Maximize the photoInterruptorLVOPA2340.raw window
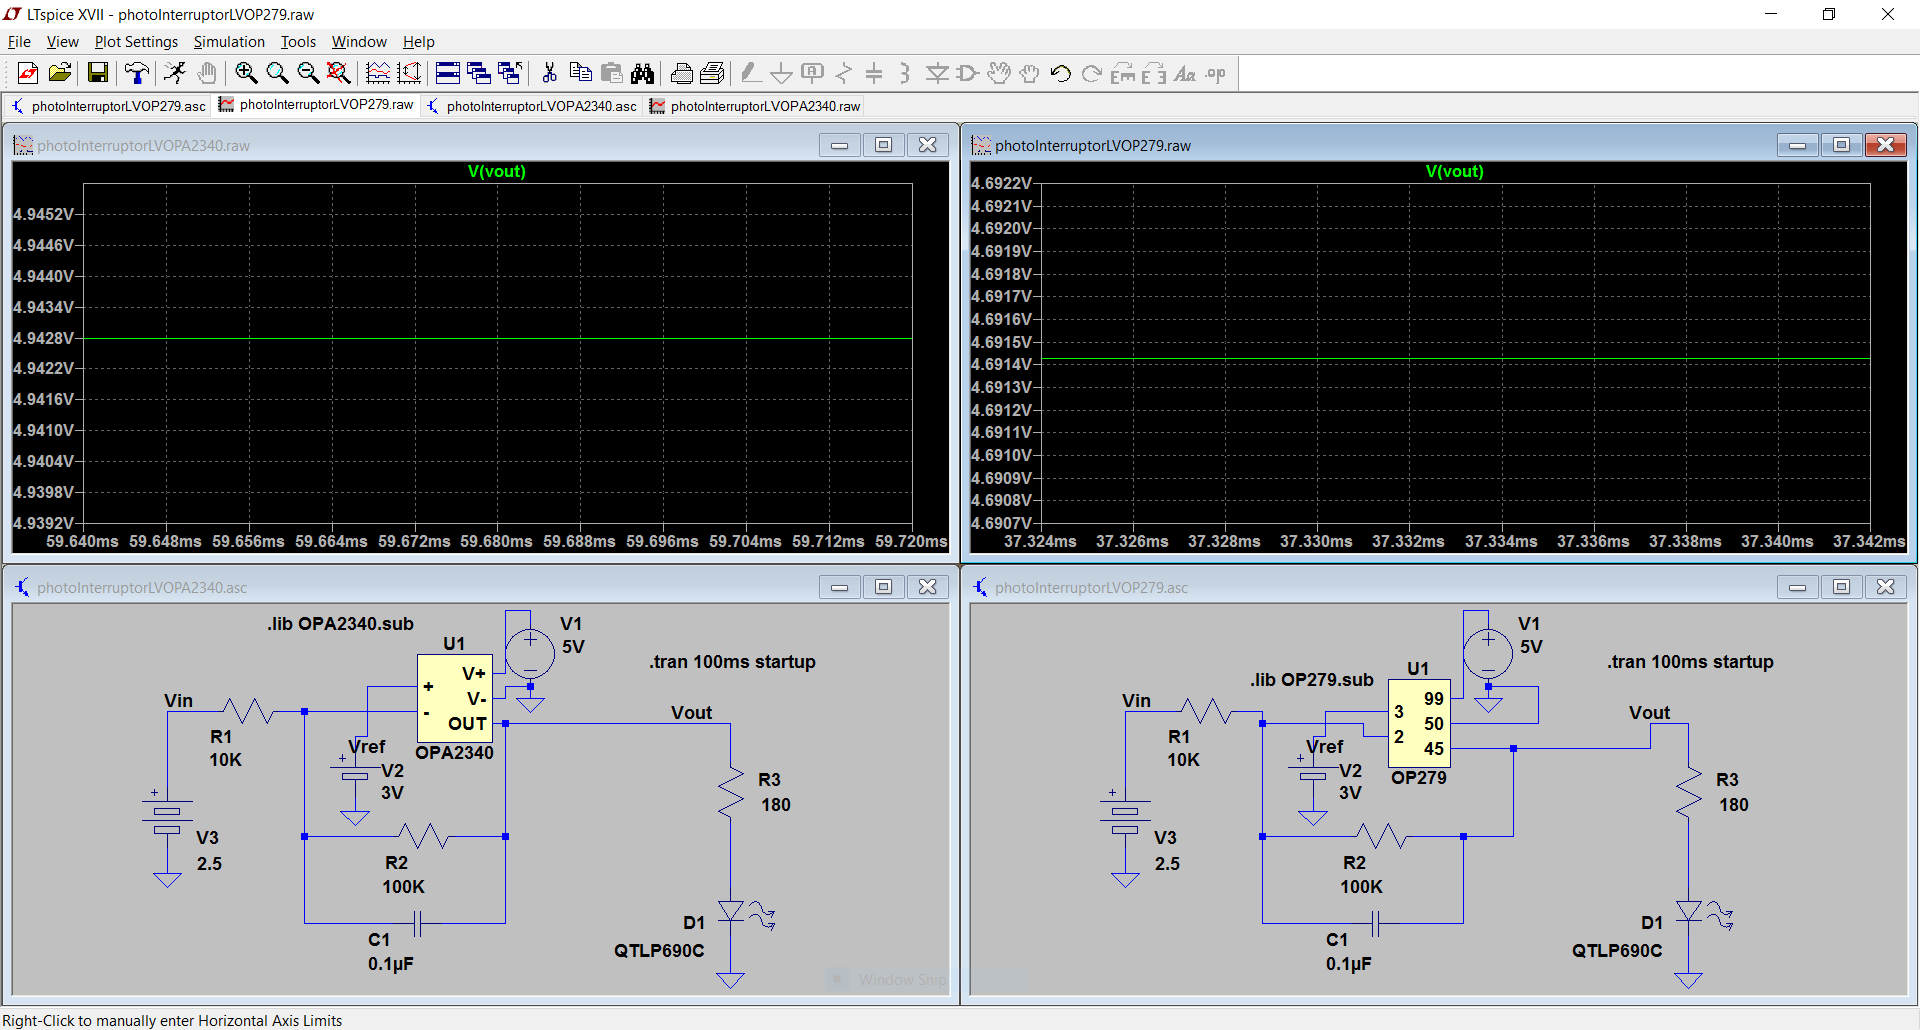 (x=884, y=145)
